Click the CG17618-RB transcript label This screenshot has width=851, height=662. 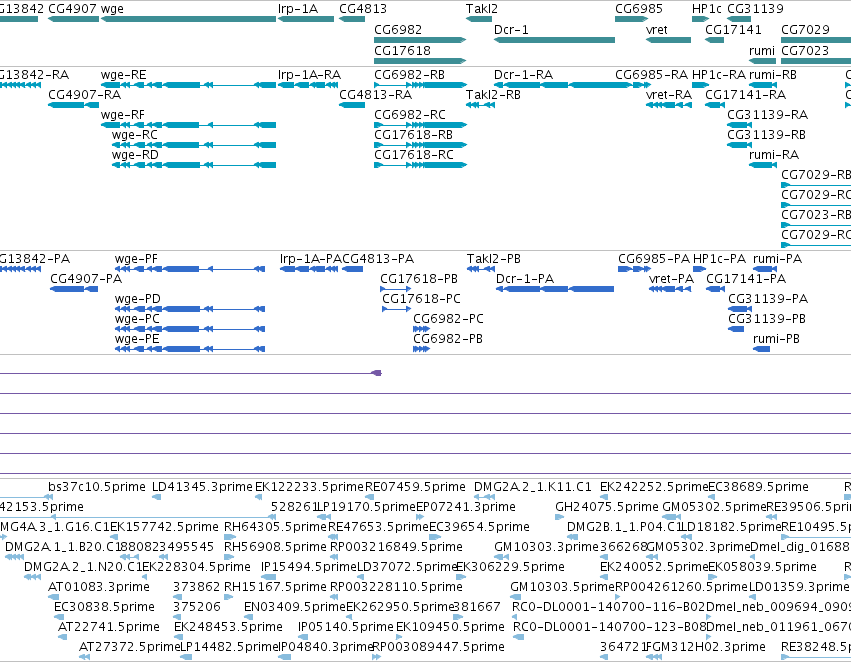click(414, 135)
